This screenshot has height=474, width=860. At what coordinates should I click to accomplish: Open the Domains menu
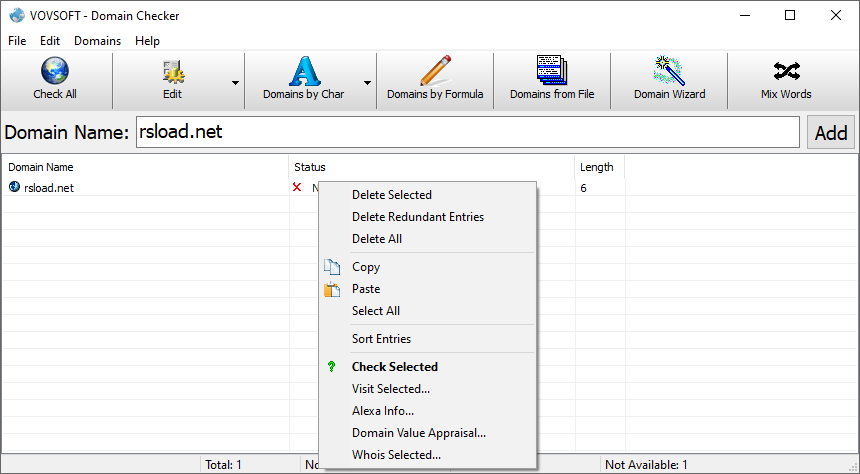click(98, 41)
